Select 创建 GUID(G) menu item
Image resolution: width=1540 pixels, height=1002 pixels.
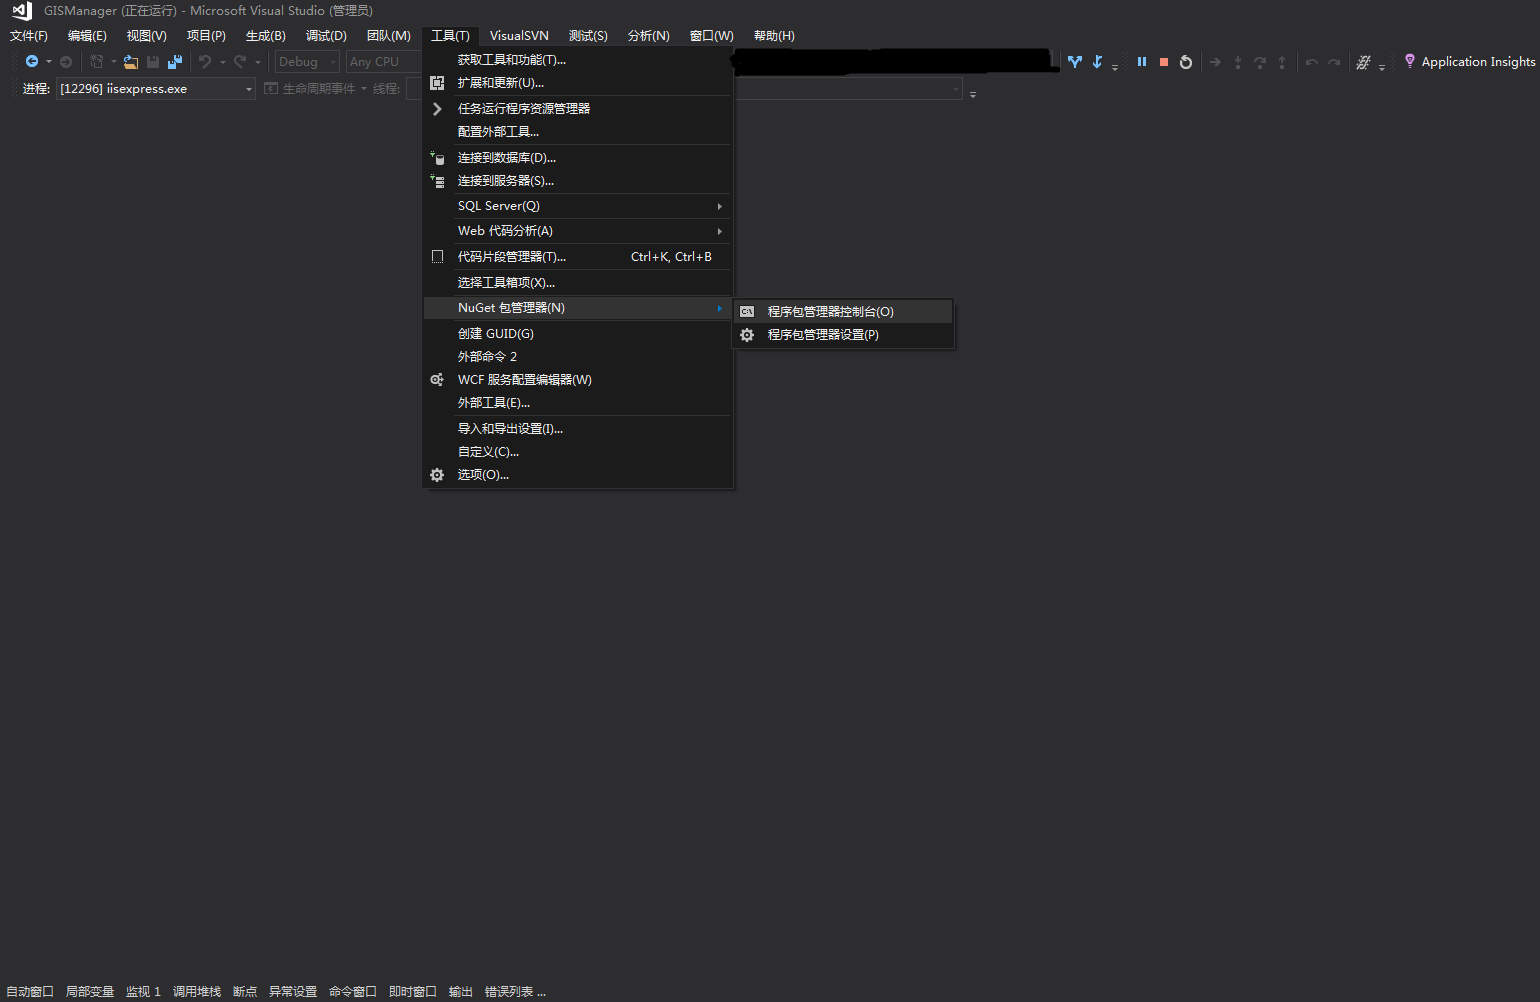point(579,334)
